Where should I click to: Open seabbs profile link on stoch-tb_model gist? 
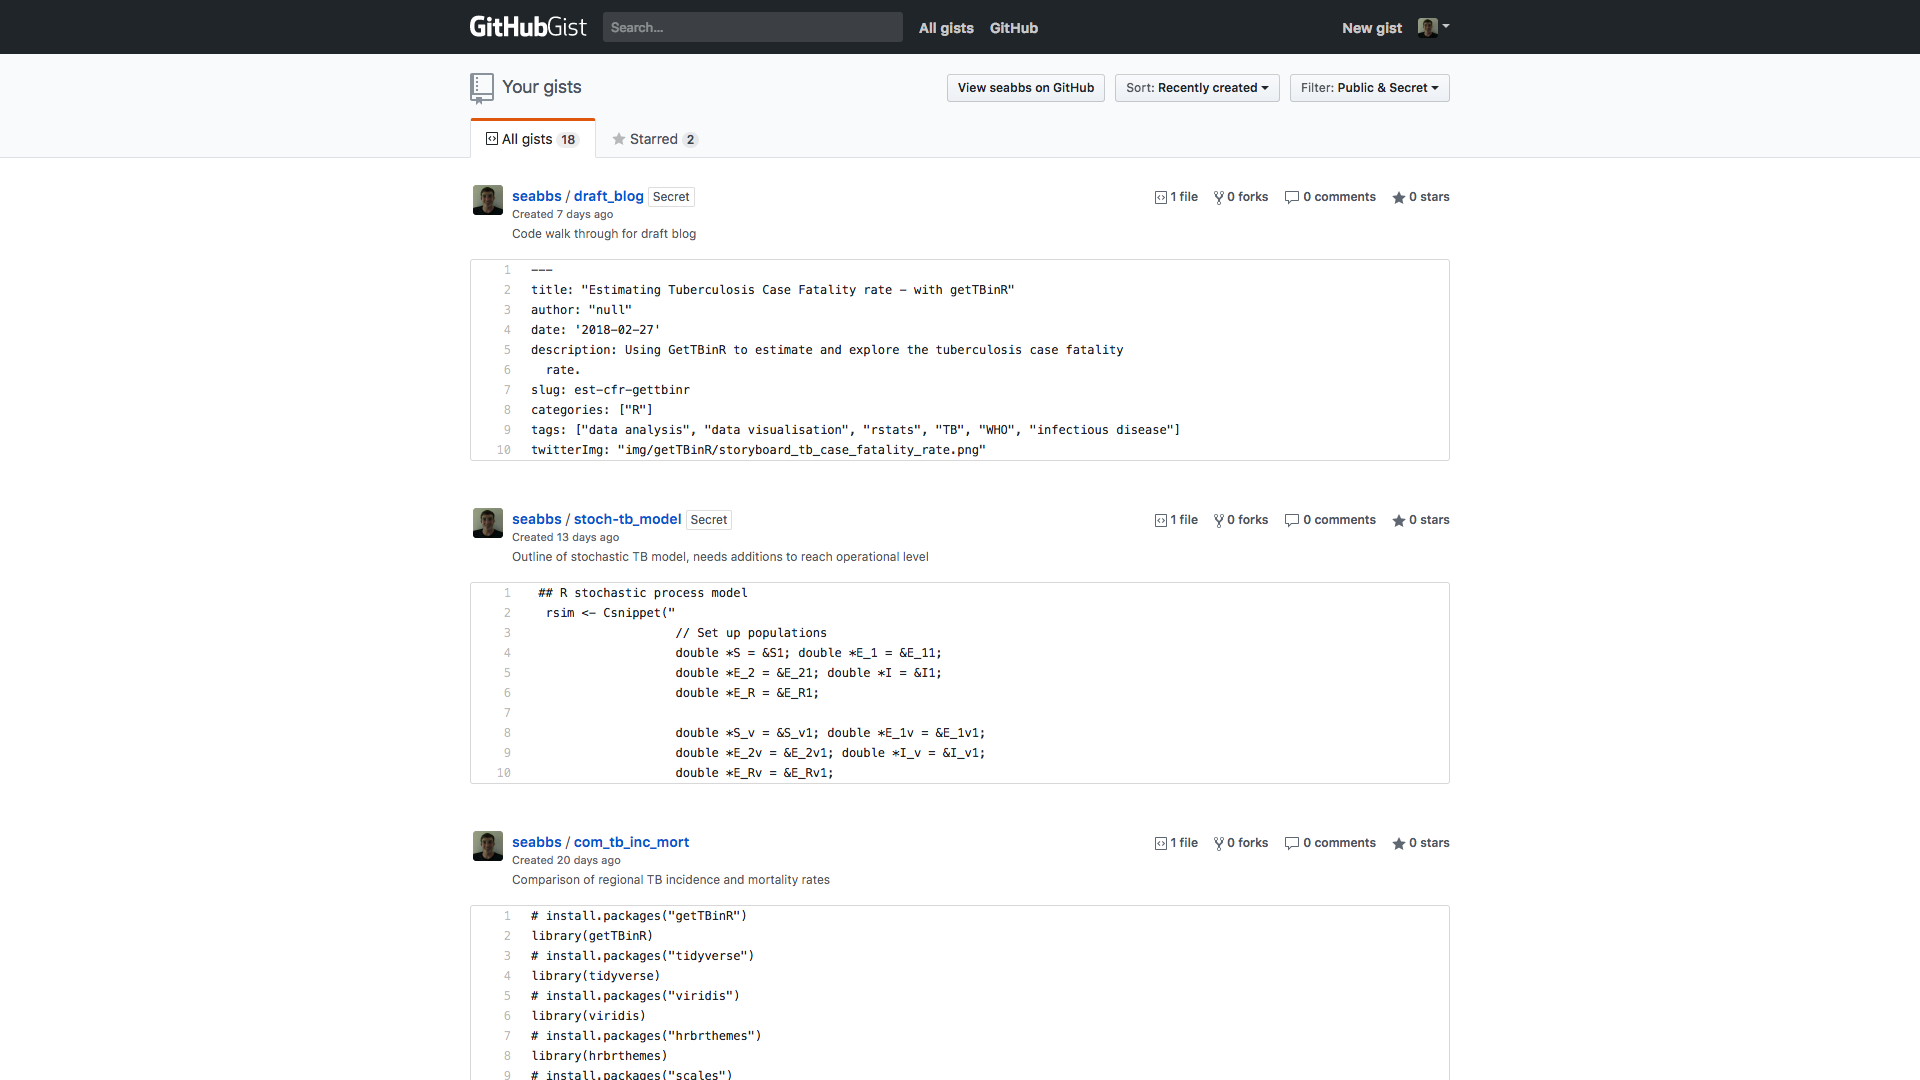pos(536,519)
